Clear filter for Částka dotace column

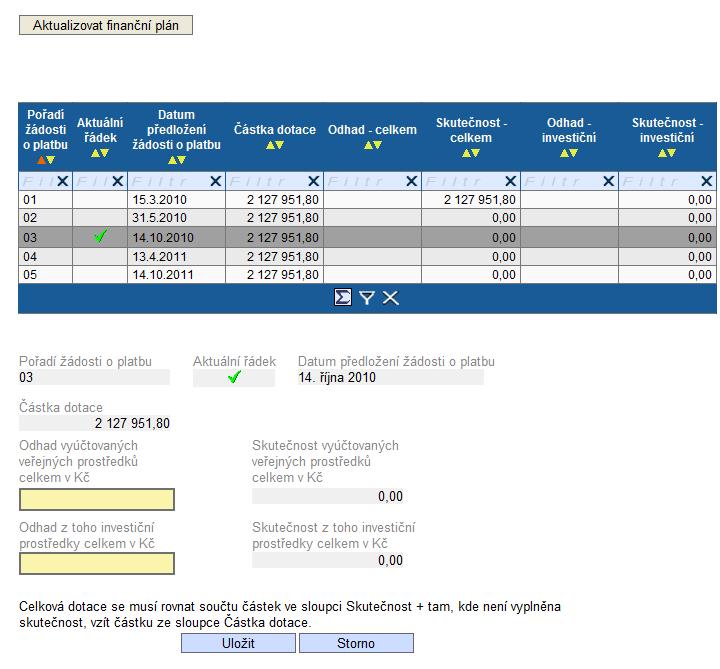314,181
